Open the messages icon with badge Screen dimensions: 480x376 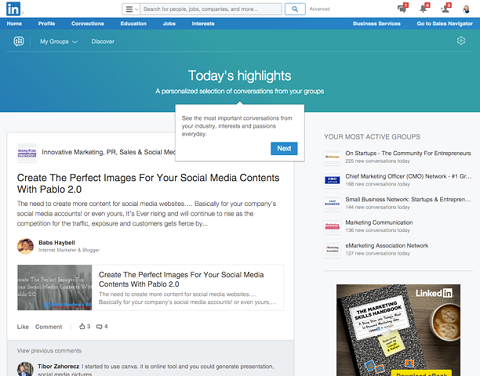[403, 8]
